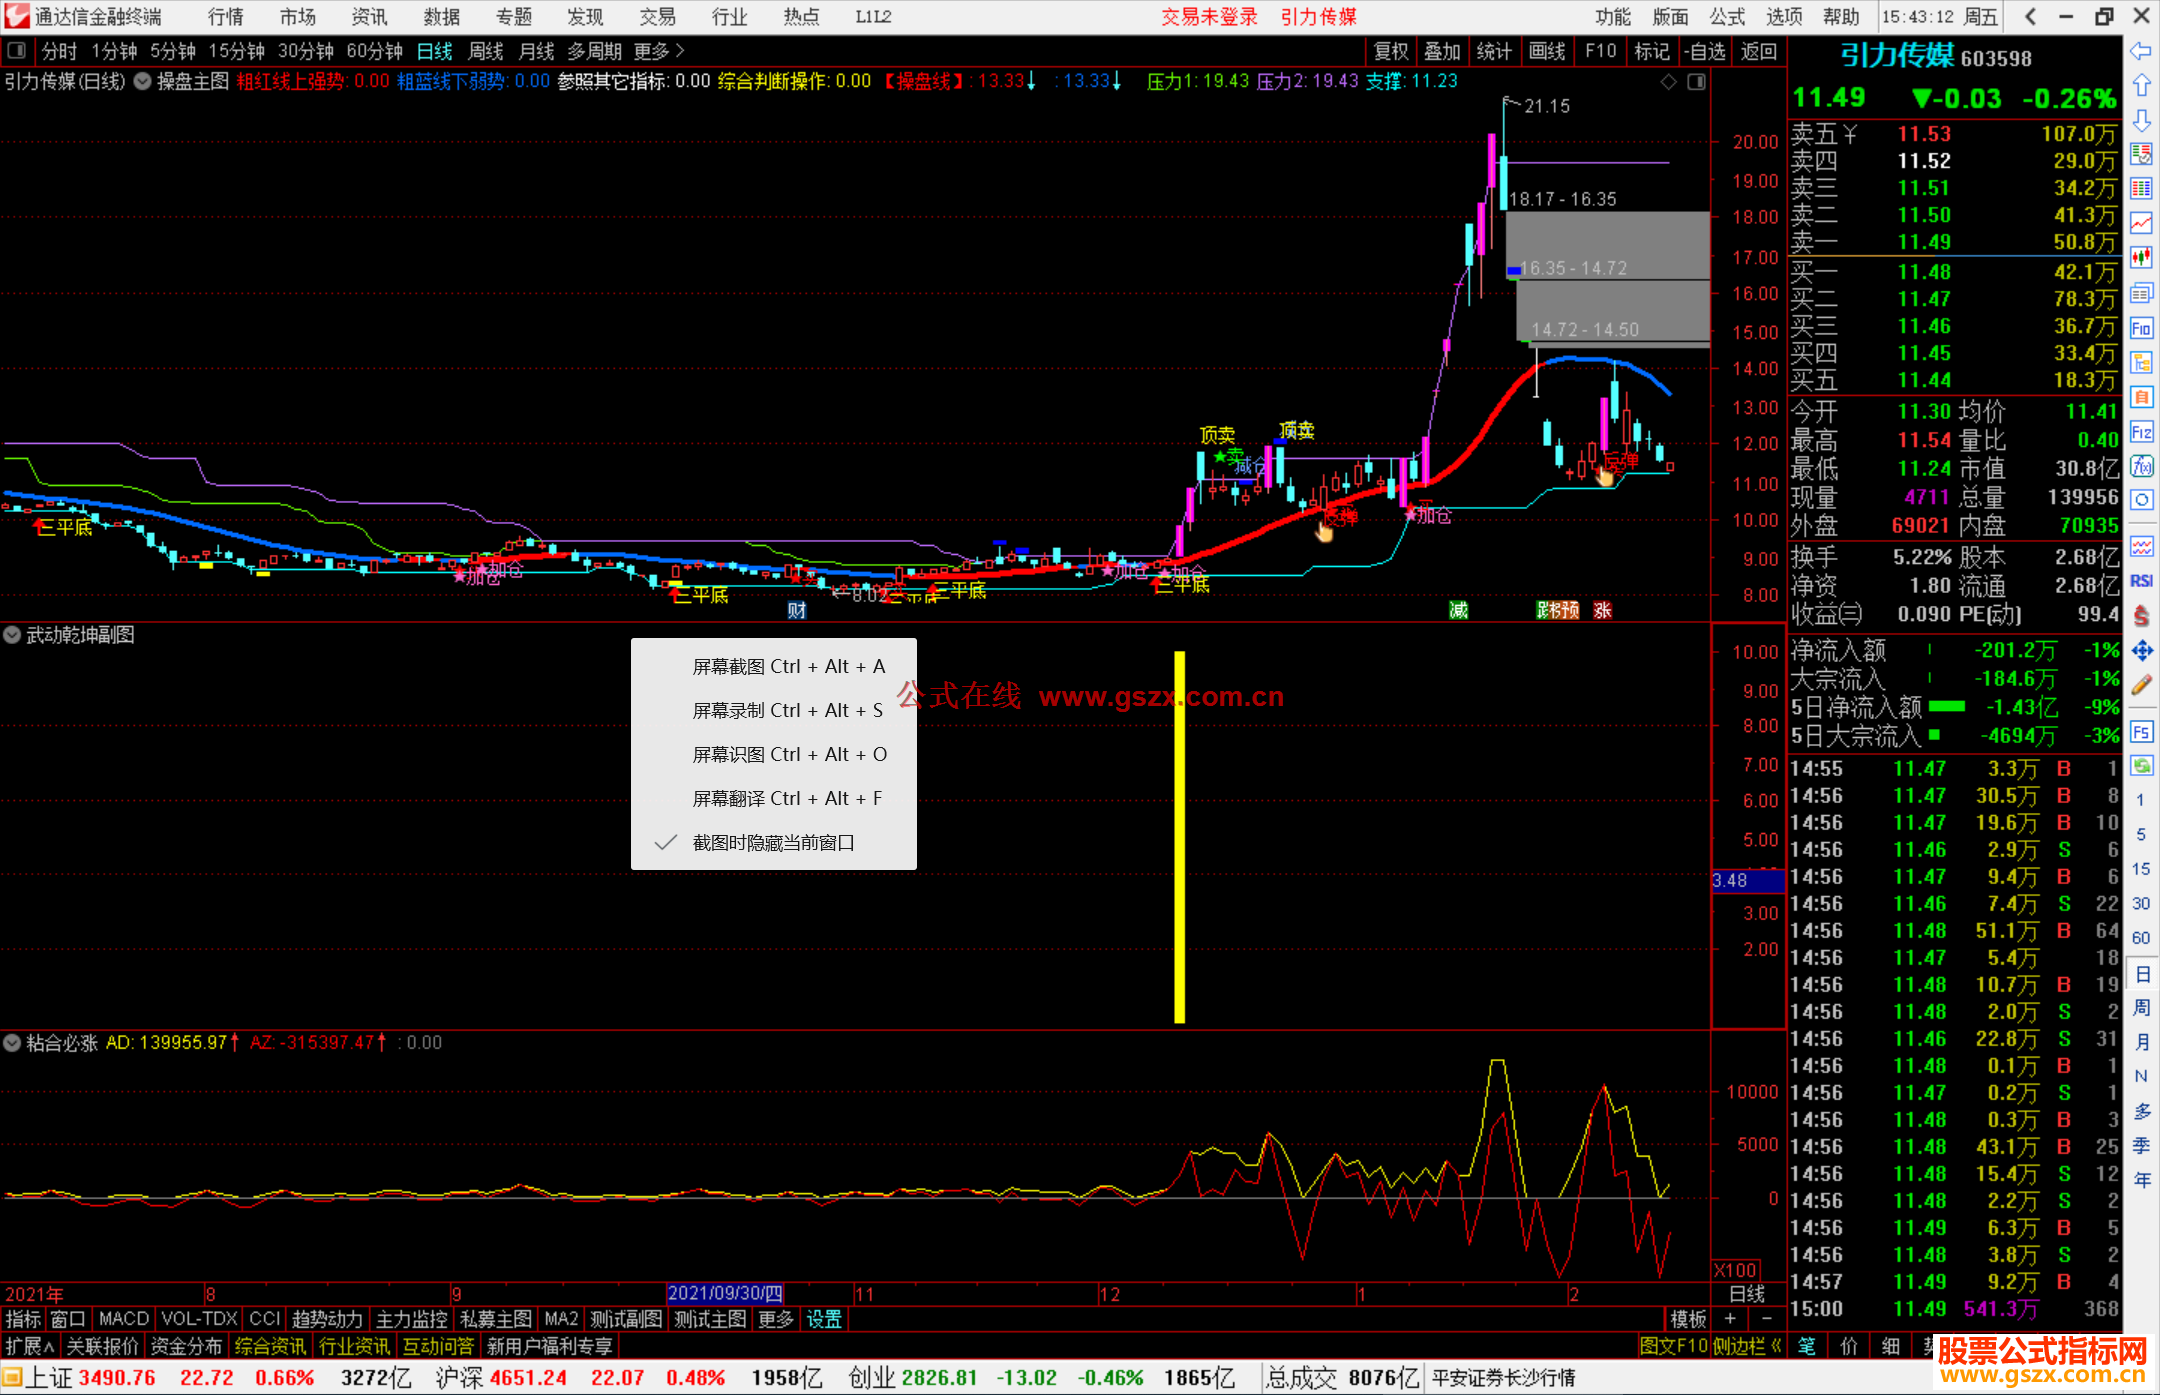Screen dimensions: 2160x1395
Task: Click the down arrow icon in right sidebar
Action: click(x=2141, y=120)
